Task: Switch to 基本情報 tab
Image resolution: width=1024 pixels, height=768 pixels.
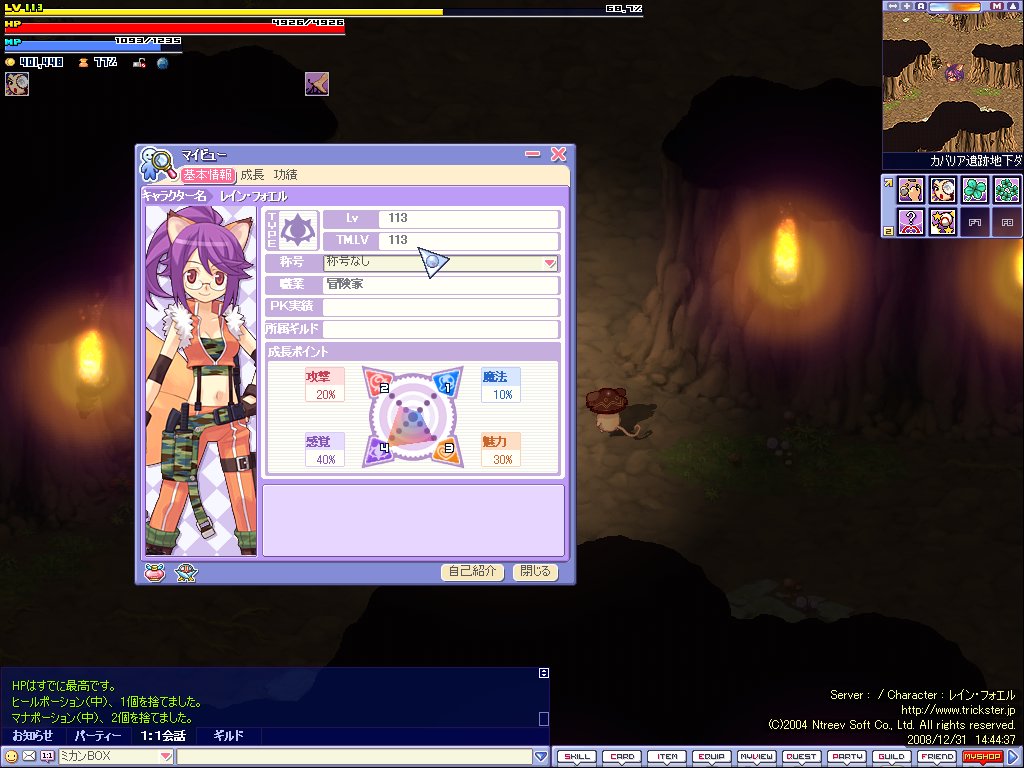Action: (207, 175)
